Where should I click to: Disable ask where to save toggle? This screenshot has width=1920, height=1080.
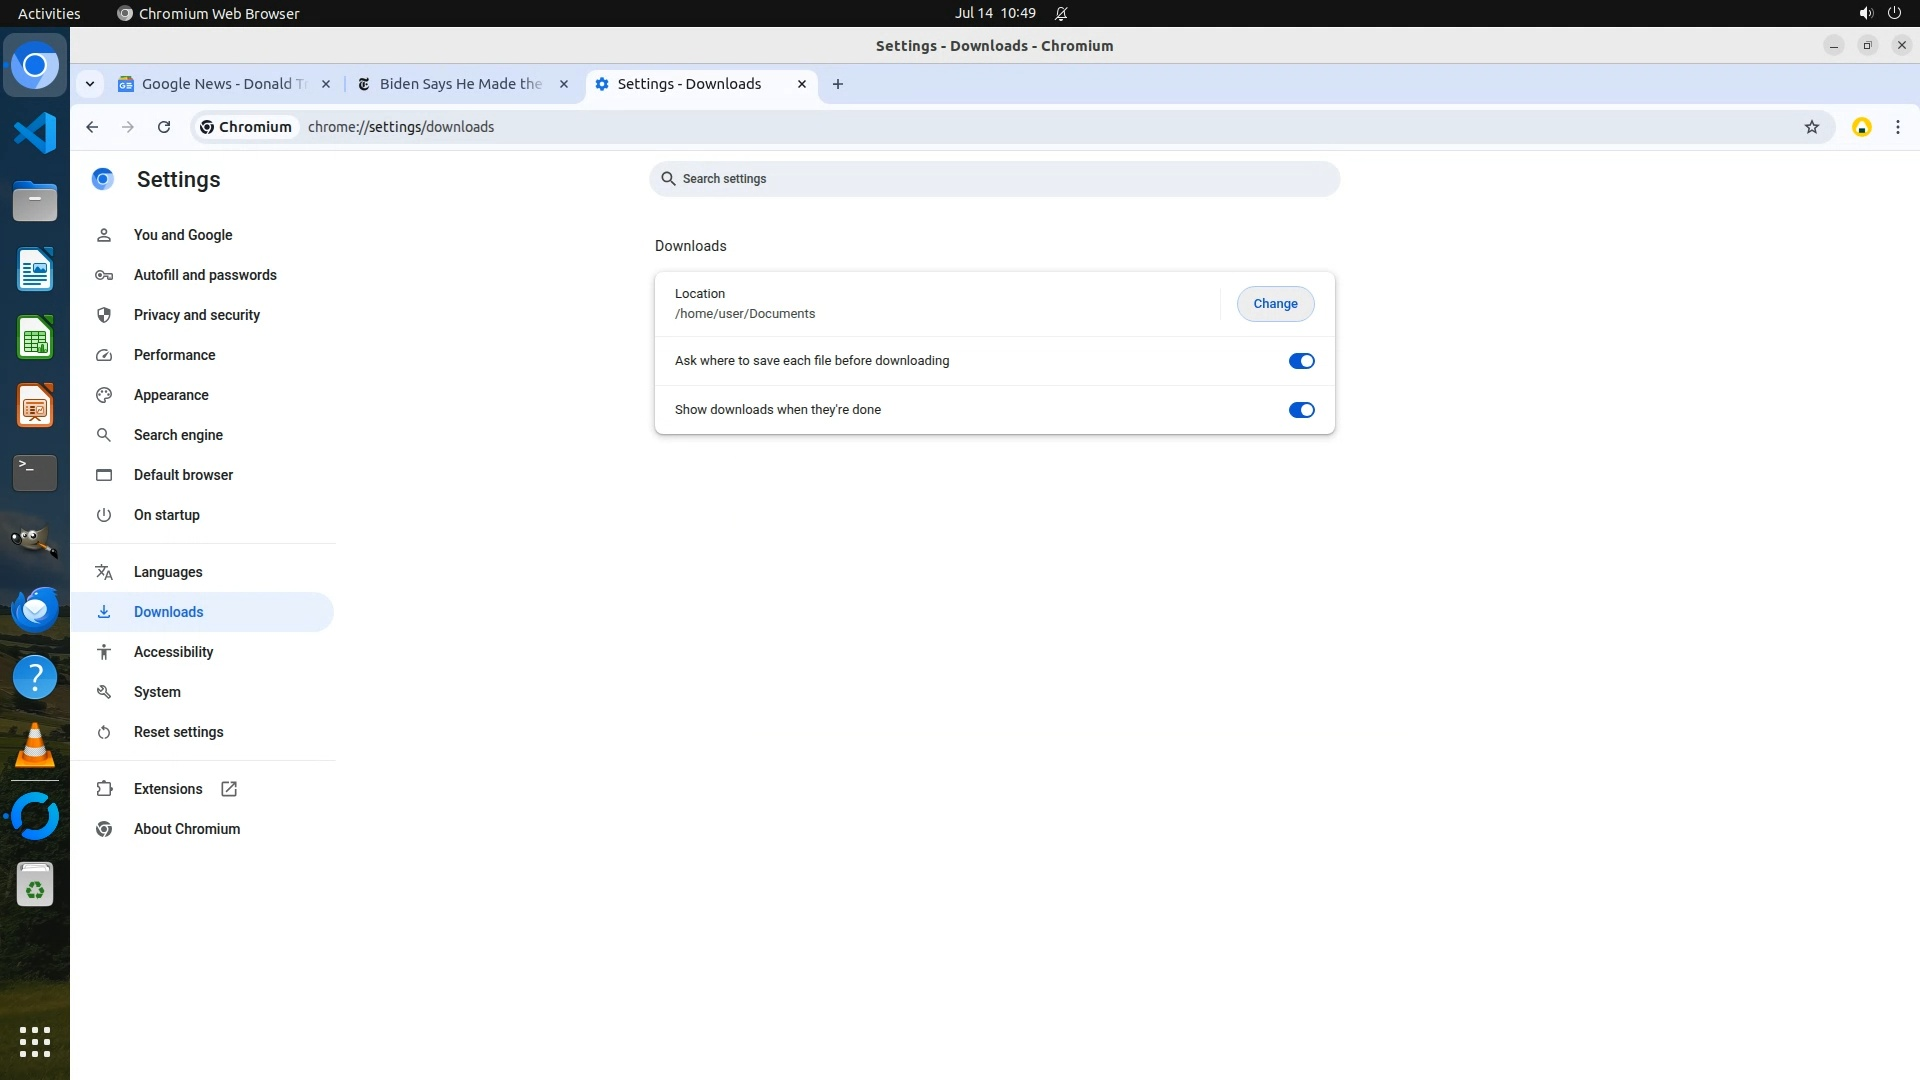point(1301,361)
